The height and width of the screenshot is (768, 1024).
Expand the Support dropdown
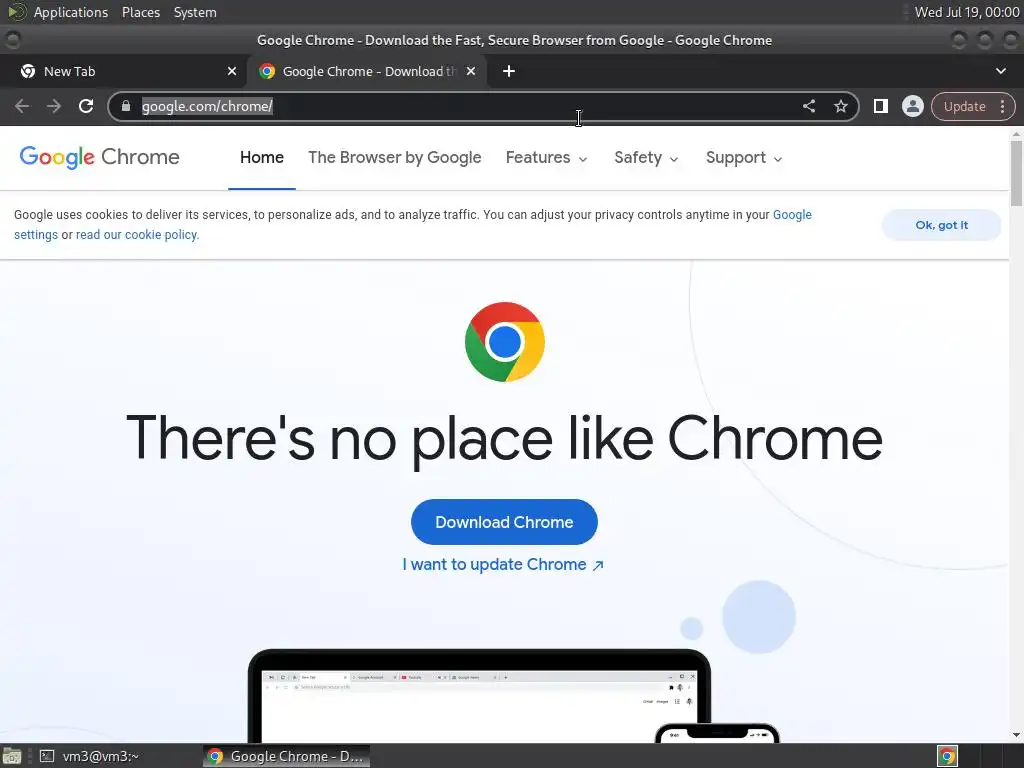point(744,157)
